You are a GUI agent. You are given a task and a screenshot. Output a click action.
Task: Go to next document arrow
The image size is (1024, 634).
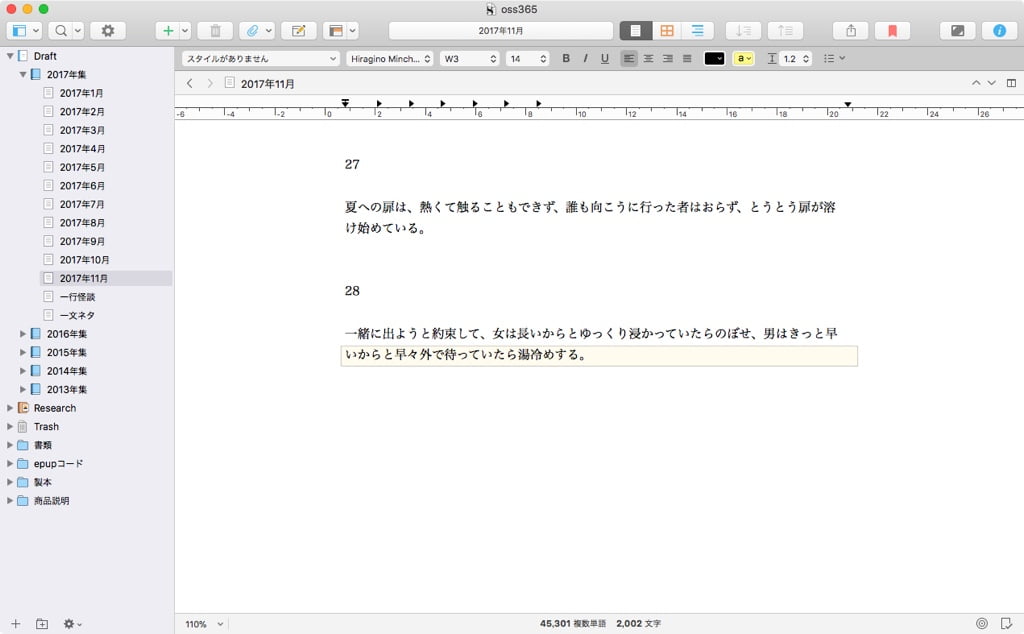pos(991,83)
